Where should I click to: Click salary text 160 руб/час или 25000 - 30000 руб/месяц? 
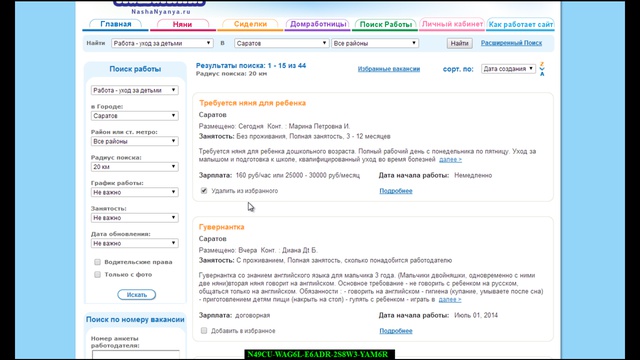pos(298,176)
